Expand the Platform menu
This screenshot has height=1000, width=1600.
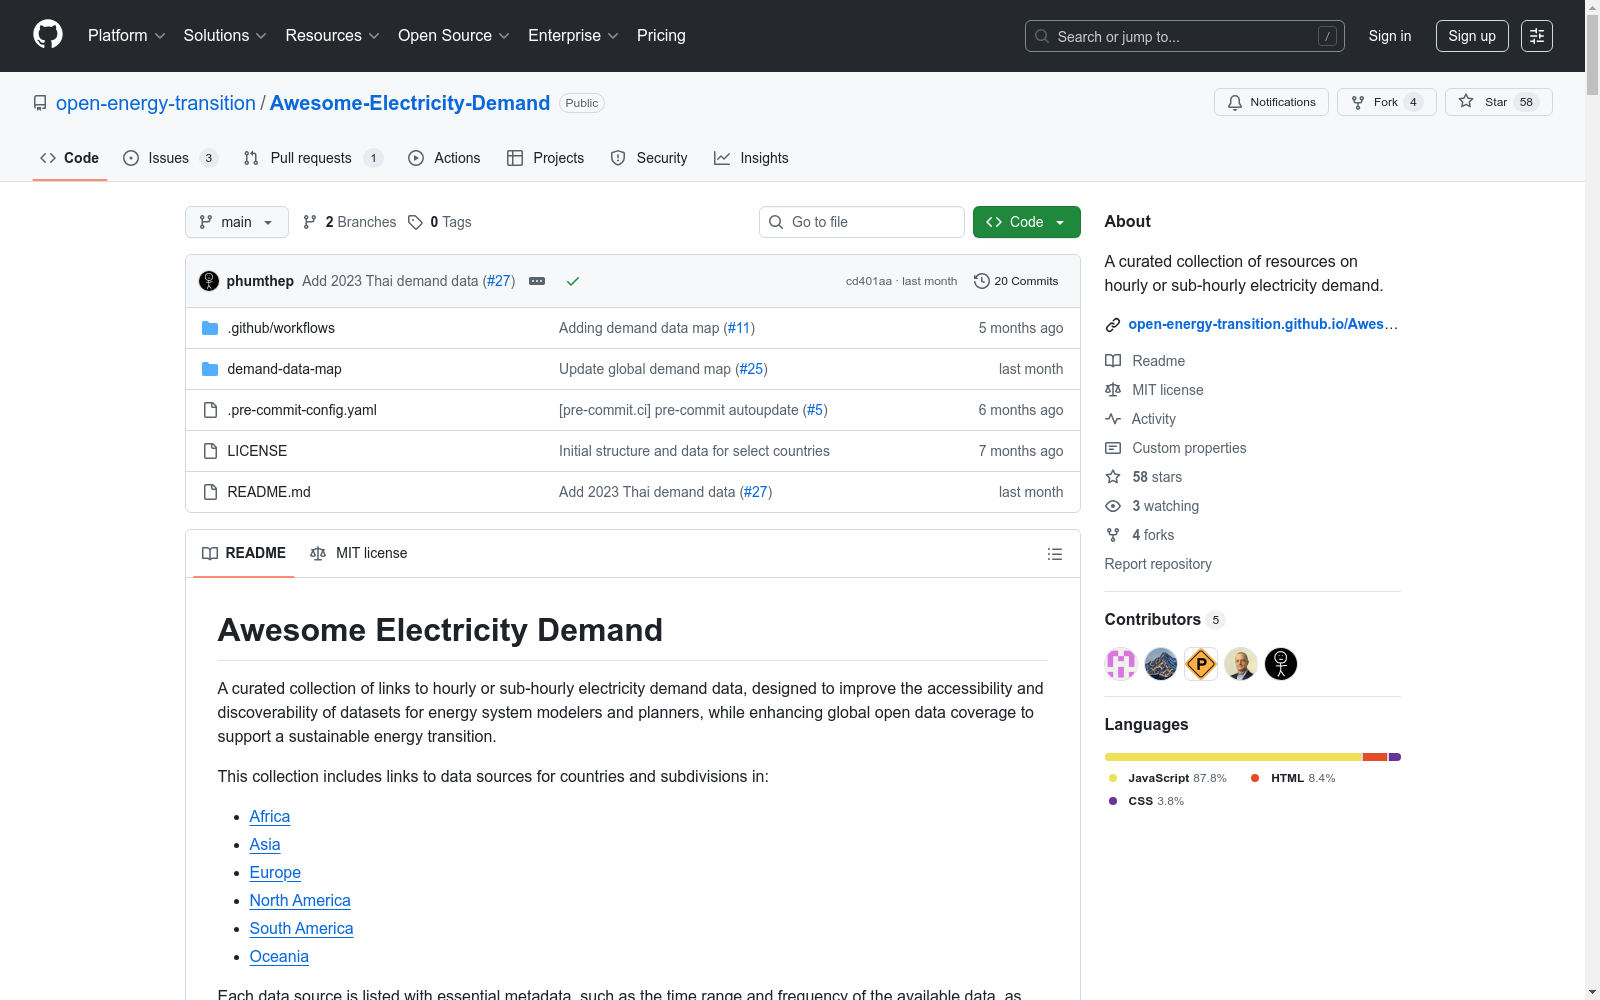(x=127, y=35)
